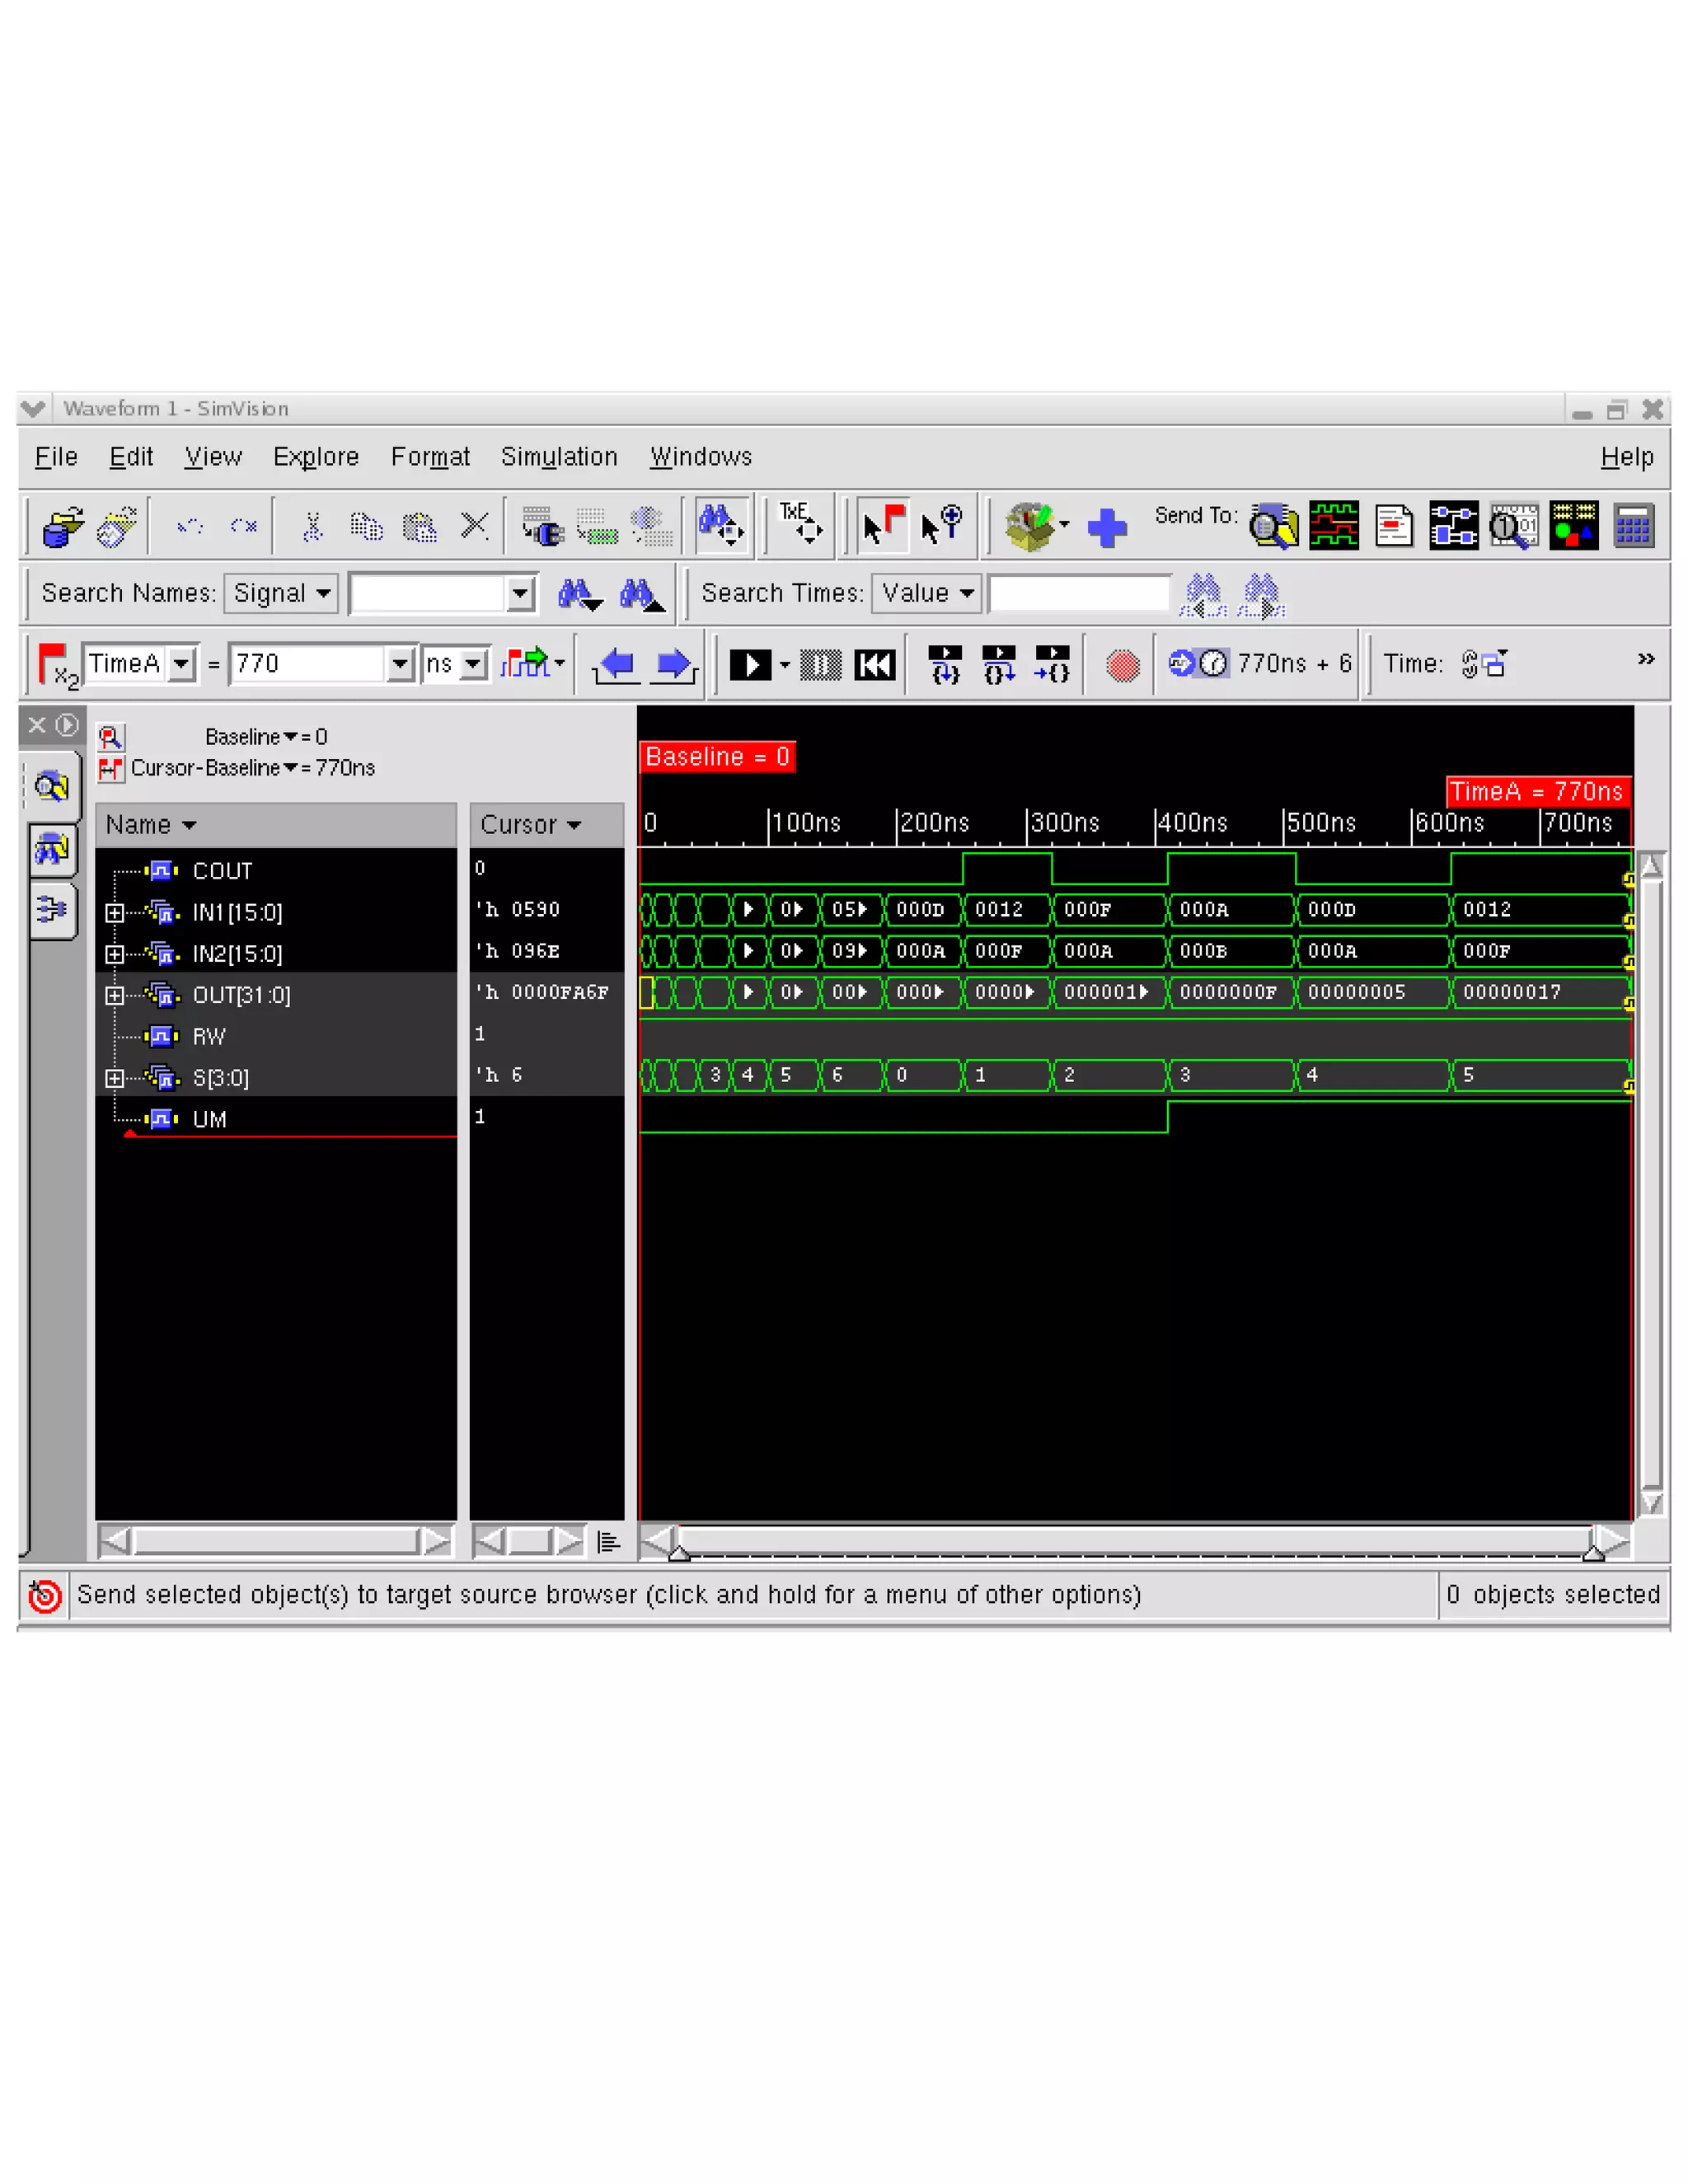Screen dimensions: 1688x2184
Task: Reset simulation with rewind button
Action: point(875,665)
